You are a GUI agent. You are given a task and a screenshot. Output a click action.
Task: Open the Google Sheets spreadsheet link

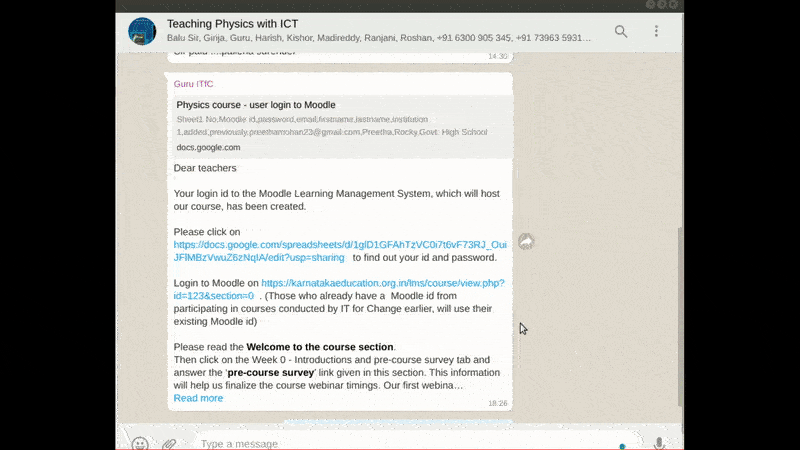(x=340, y=251)
